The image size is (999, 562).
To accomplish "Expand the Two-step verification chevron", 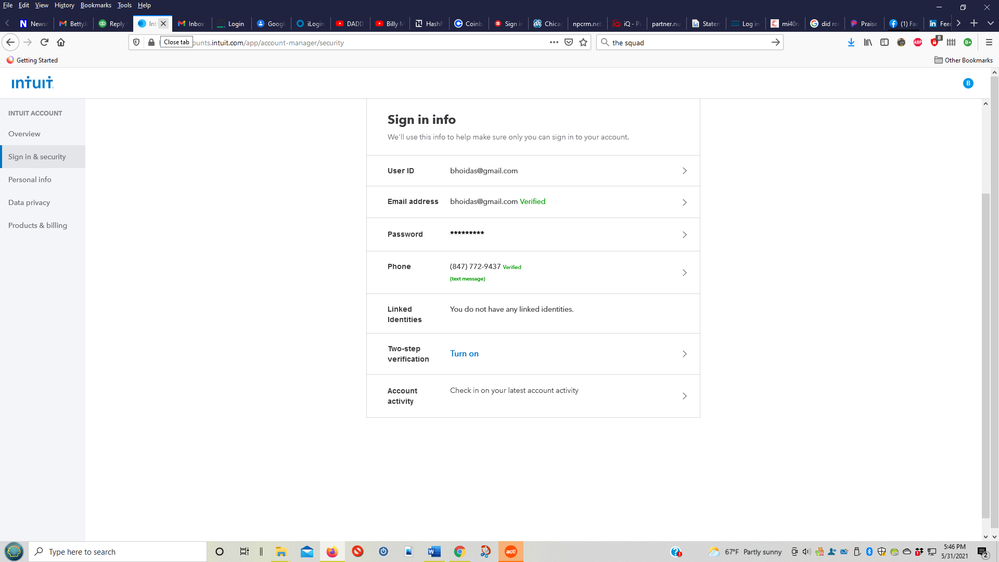I will tap(684, 354).
